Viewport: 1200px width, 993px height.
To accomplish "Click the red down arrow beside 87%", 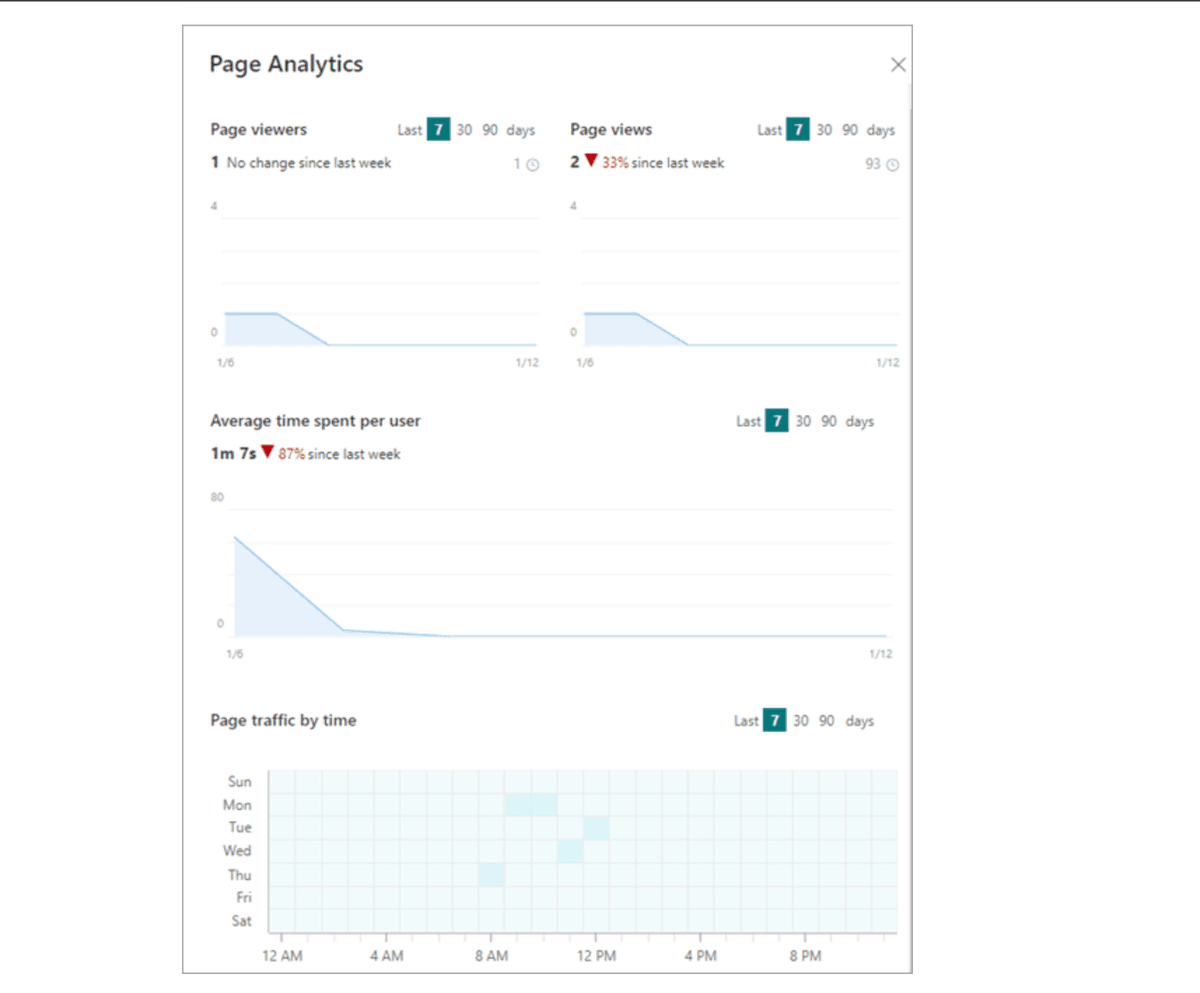I will [x=267, y=452].
